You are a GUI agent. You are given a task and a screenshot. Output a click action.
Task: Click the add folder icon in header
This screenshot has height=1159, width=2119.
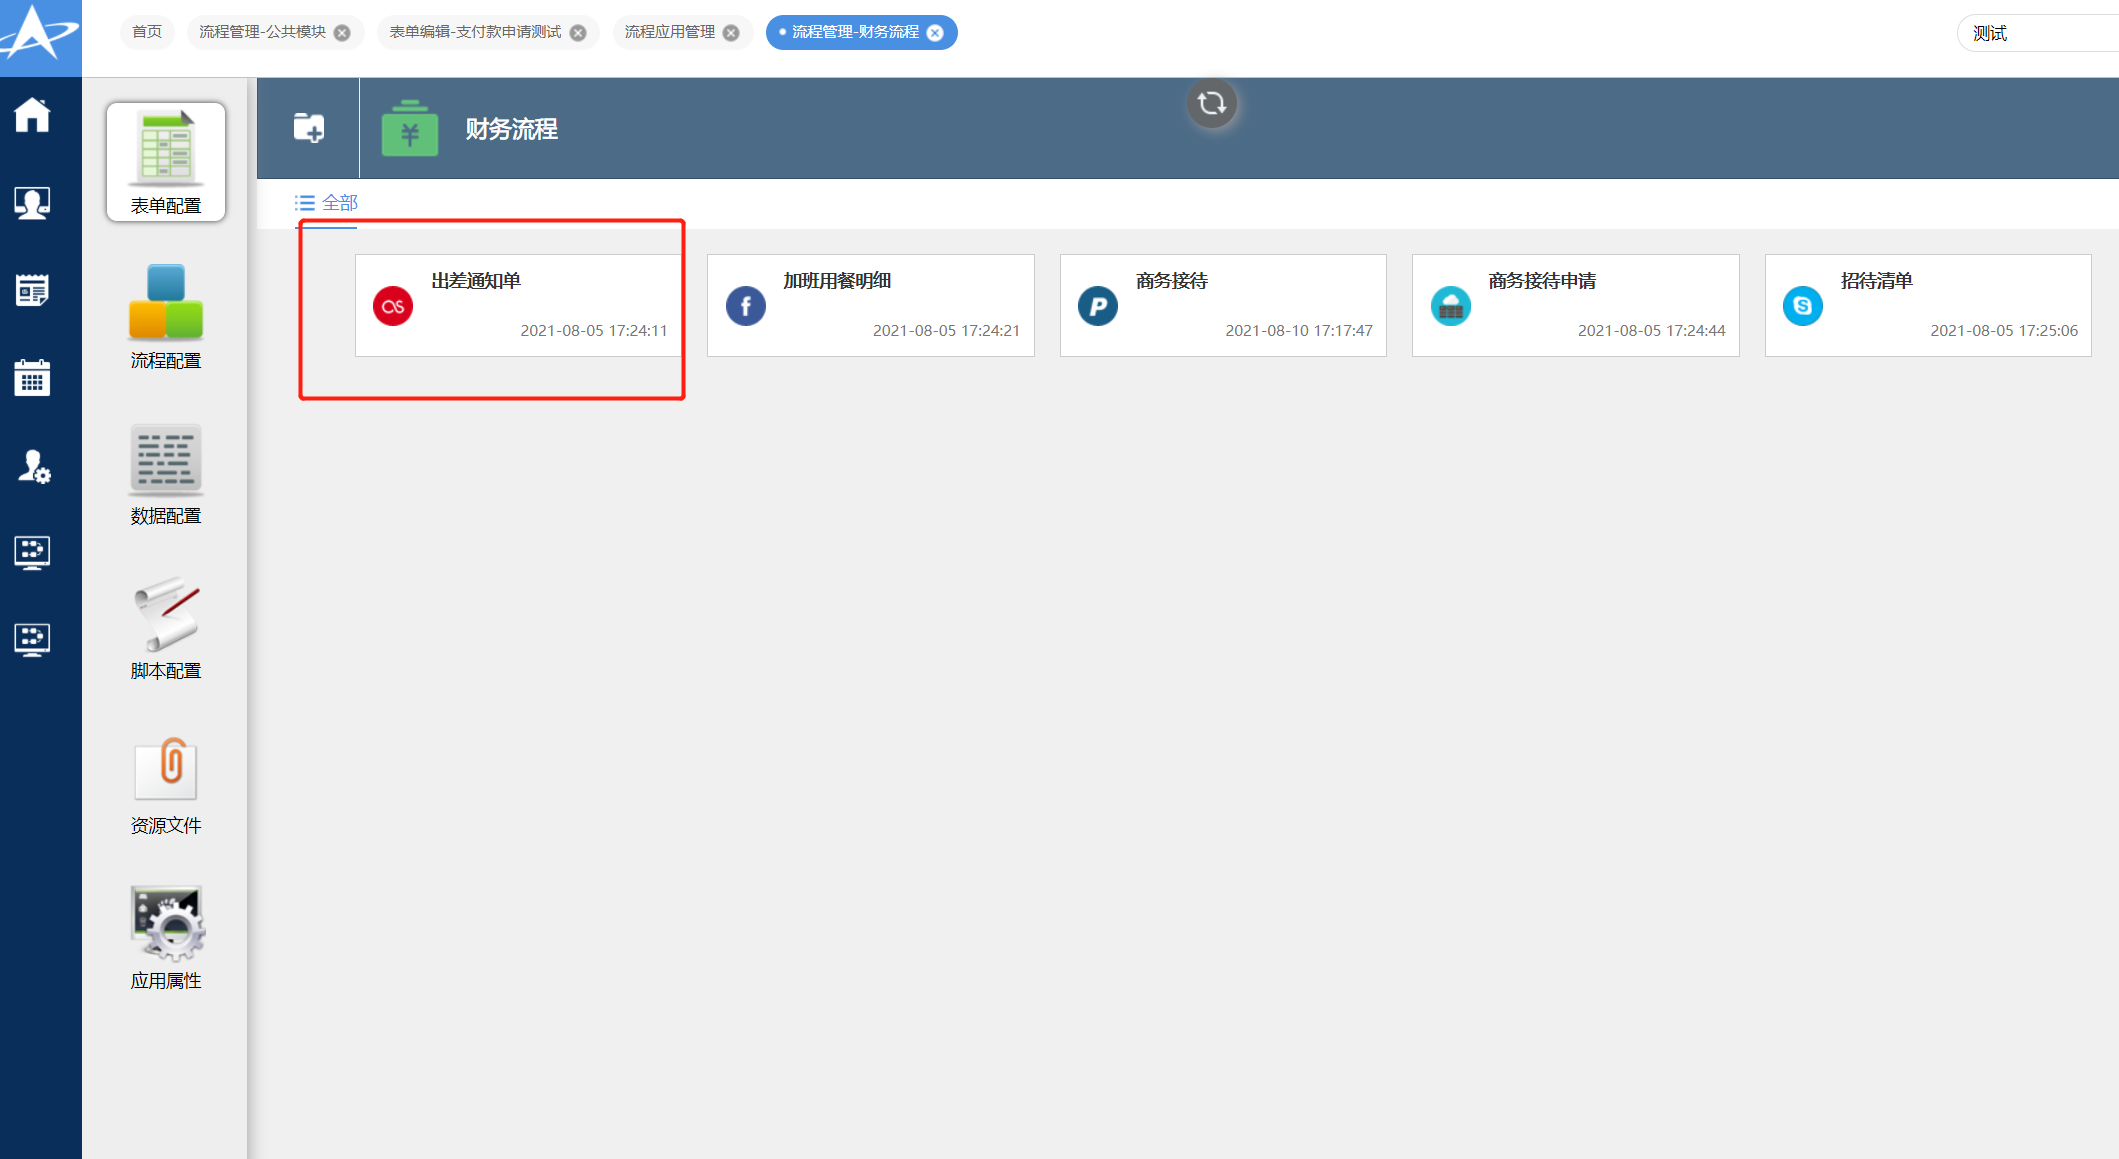(308, 128)
